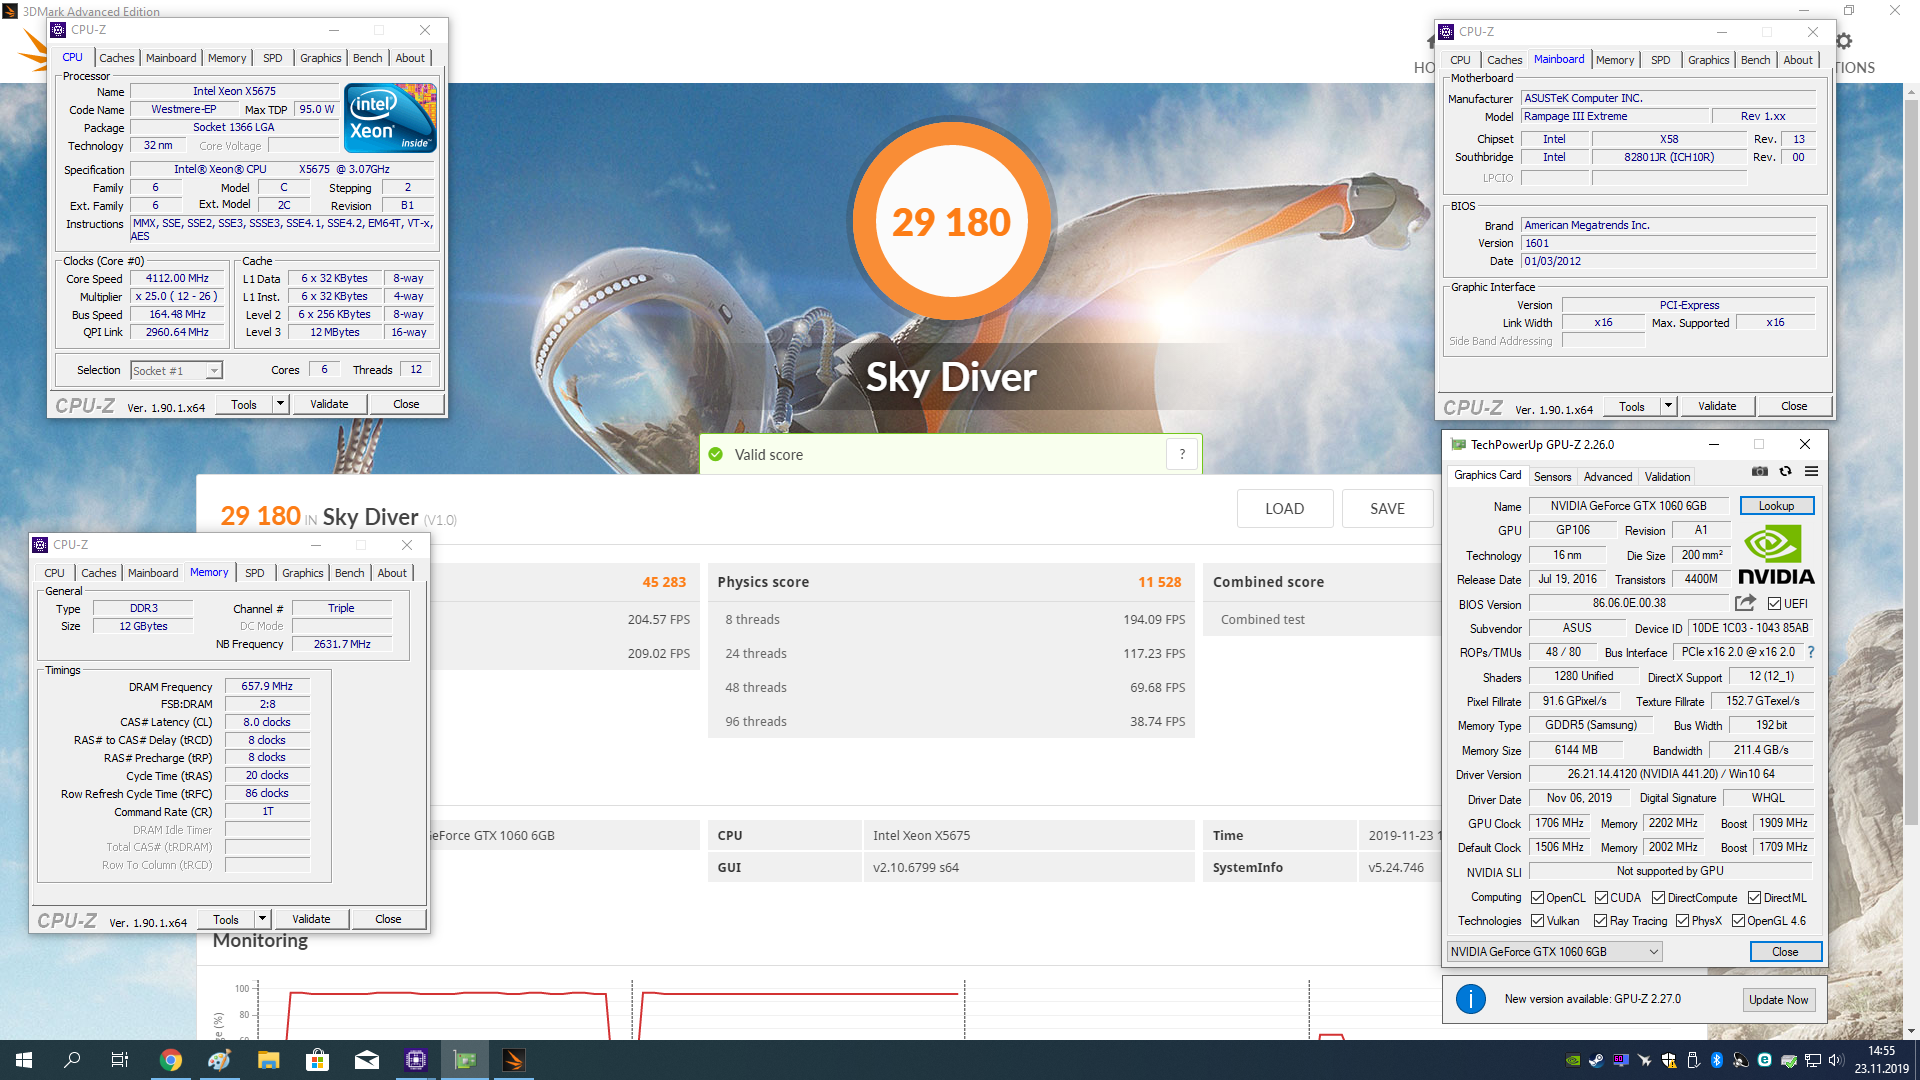The image size is (1920, 1080).
Task: Click the Lookup button in GPU-Z
Action: [x=1777, y=506]
